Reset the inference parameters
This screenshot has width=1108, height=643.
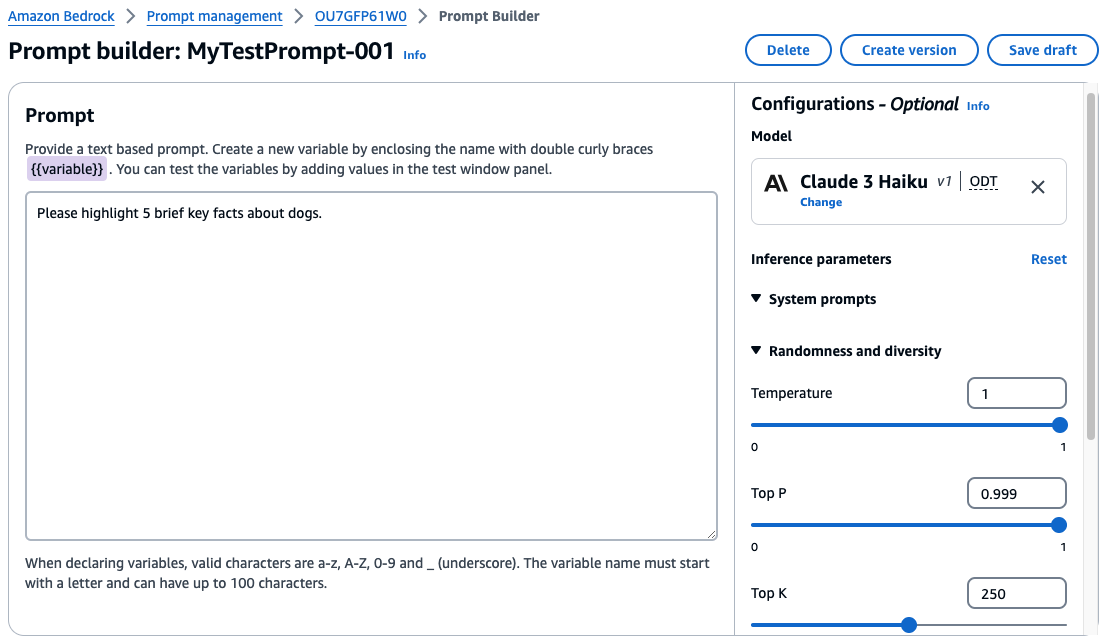(x=1049, y=259)
